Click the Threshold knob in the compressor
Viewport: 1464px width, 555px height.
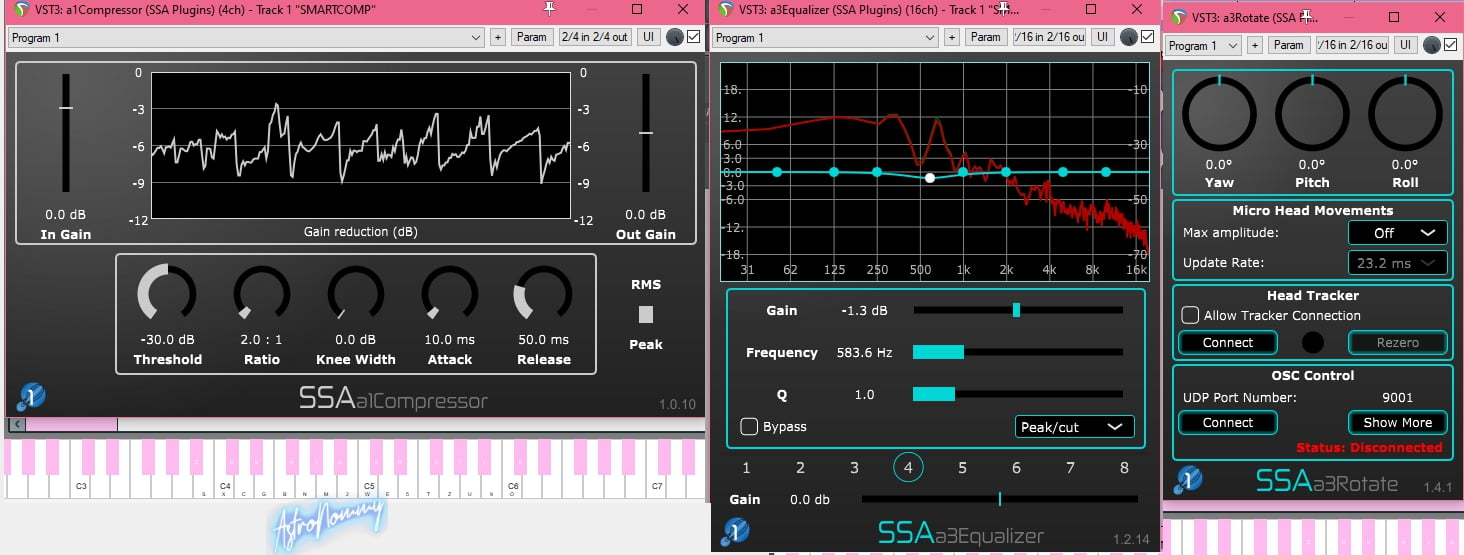pyautogui.click(x=166, y=294)
